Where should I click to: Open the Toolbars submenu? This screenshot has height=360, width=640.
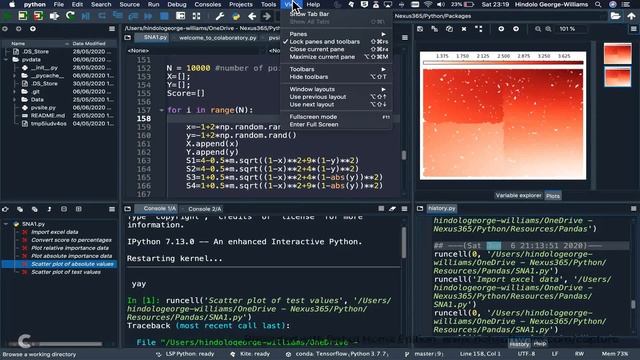click(336, 69)
